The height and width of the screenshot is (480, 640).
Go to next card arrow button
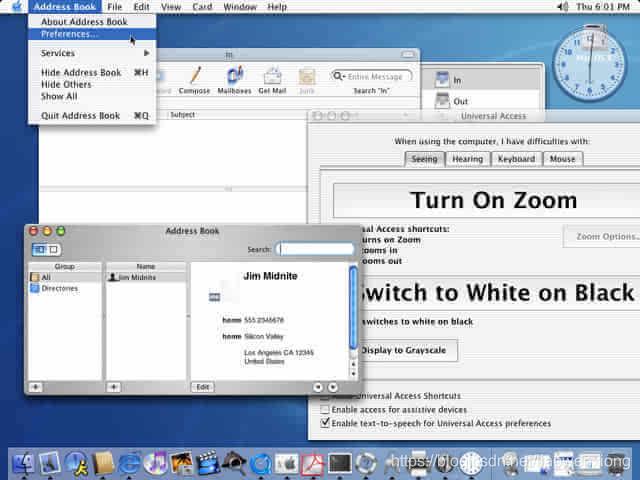pyautogui.click(x=333, y=387)
